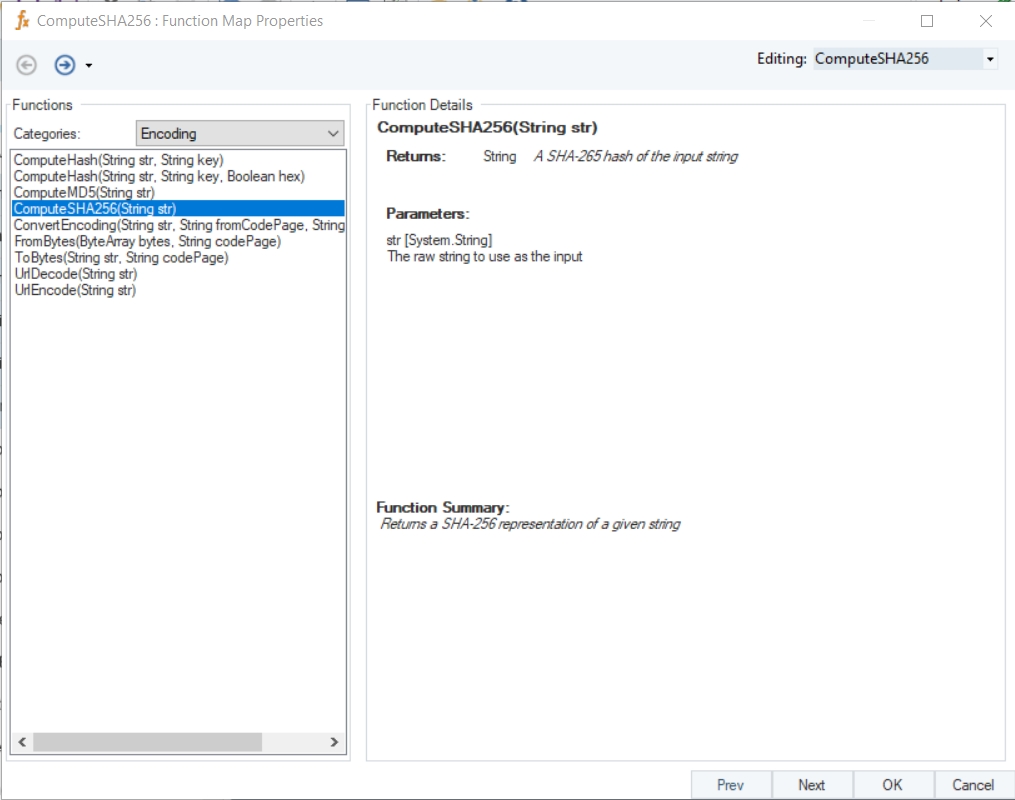
Task: Click the back navigation arrow icon
Action: tap(27, 65)
